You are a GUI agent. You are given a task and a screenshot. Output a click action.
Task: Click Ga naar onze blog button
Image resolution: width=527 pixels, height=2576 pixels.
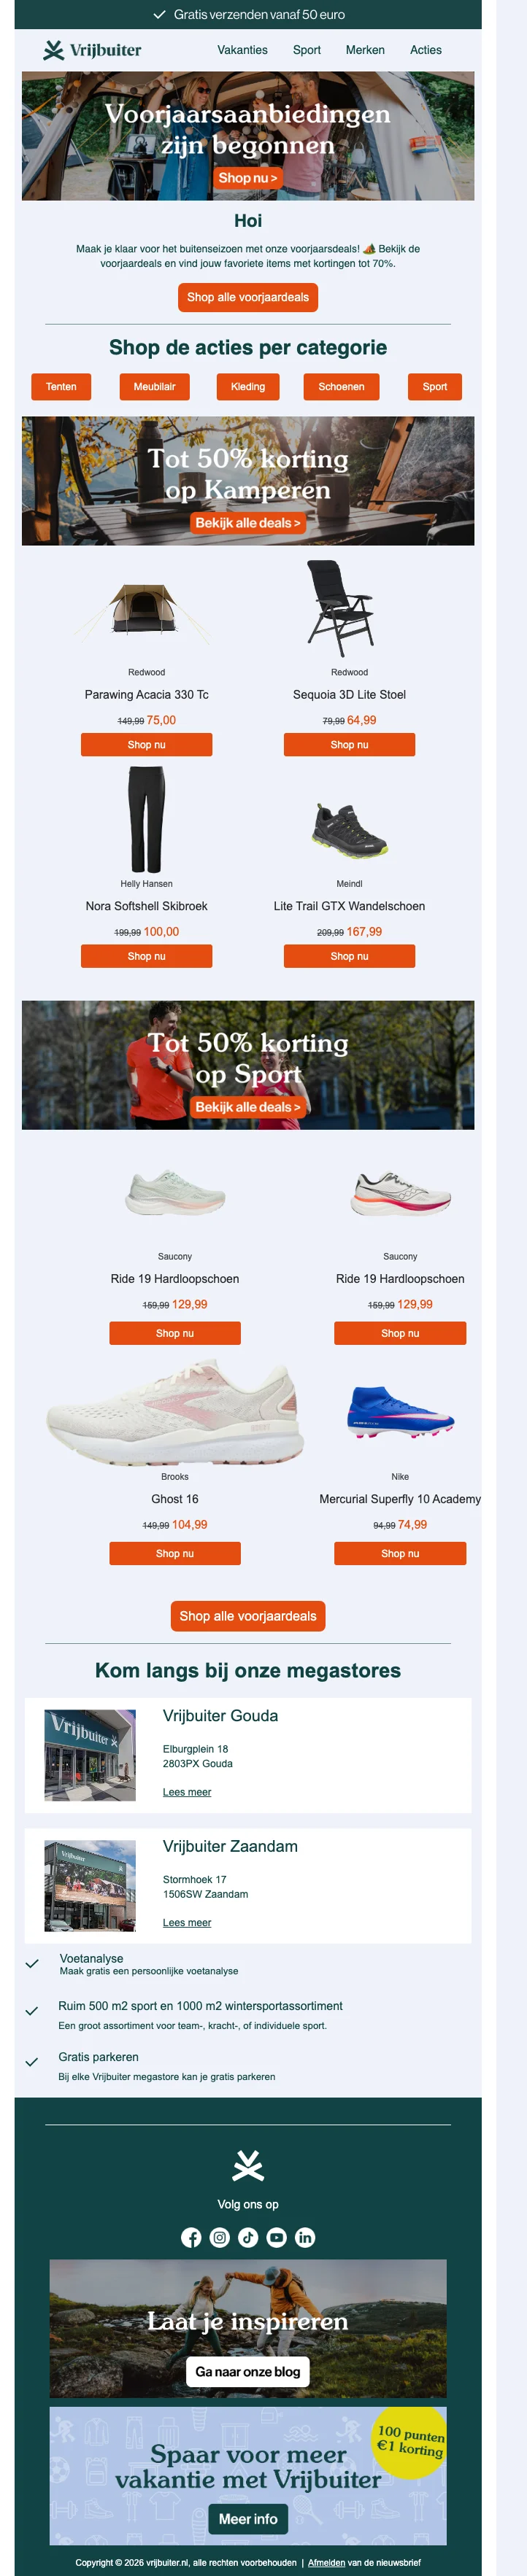pyautogui.click(x=248, y=2371)
